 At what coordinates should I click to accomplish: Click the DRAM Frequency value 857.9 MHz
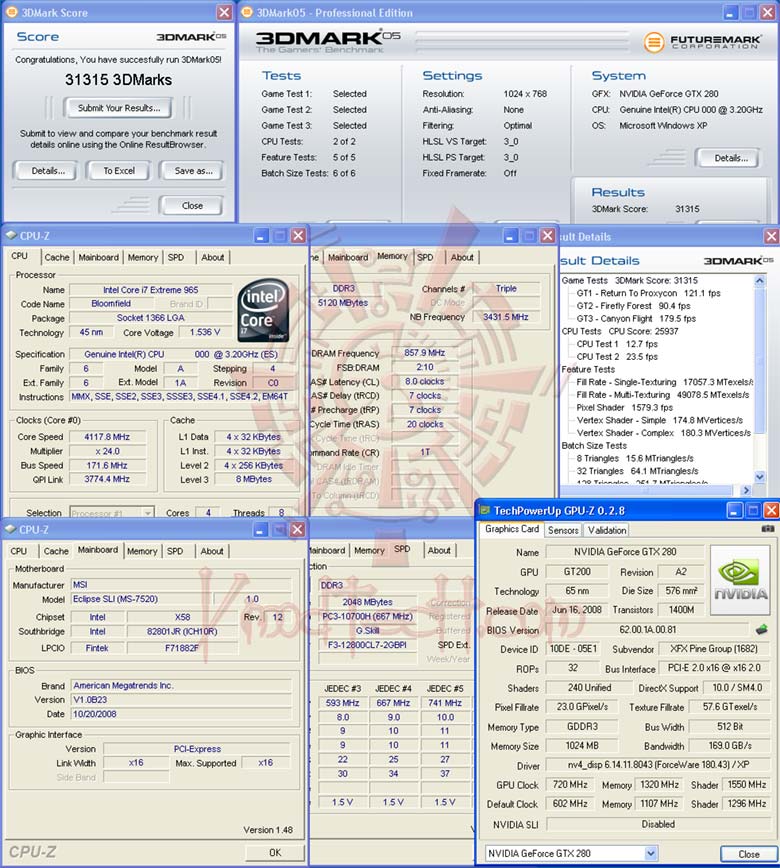tap(425, 353)
